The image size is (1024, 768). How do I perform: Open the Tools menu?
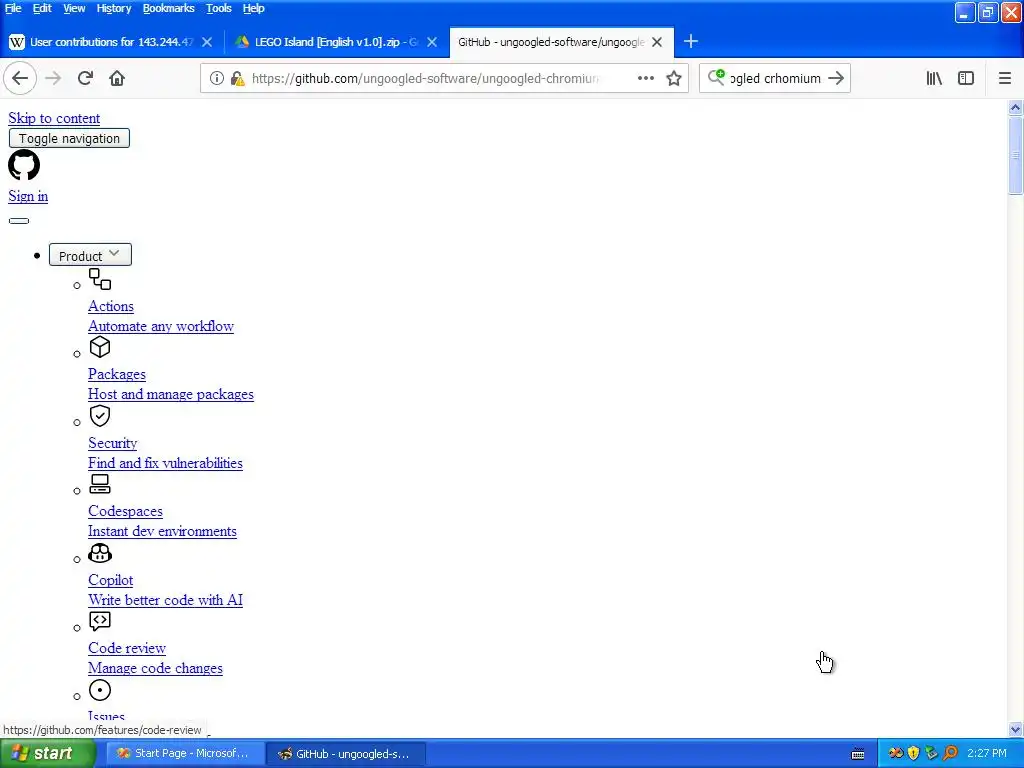[219, 8]
